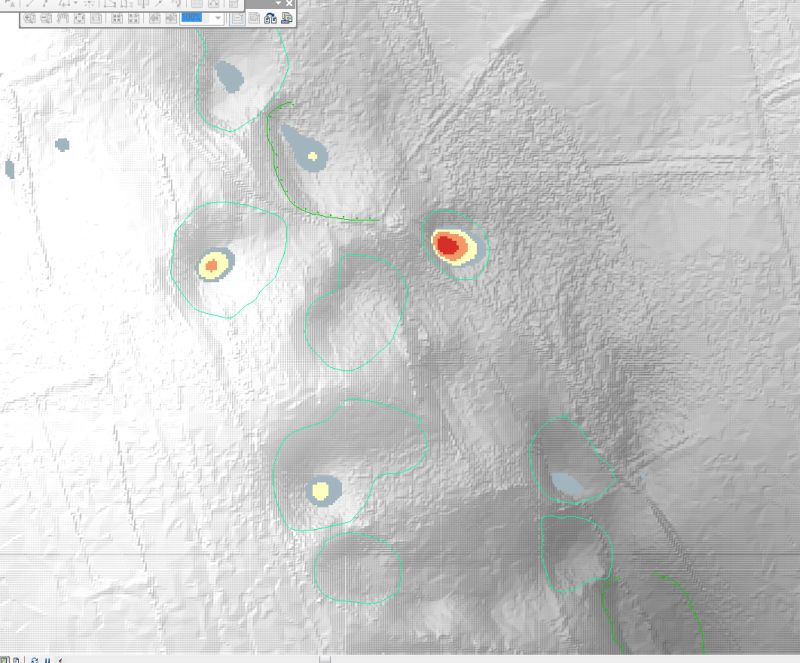Click the red hotspot polygon on the map

tap(448, 243)
